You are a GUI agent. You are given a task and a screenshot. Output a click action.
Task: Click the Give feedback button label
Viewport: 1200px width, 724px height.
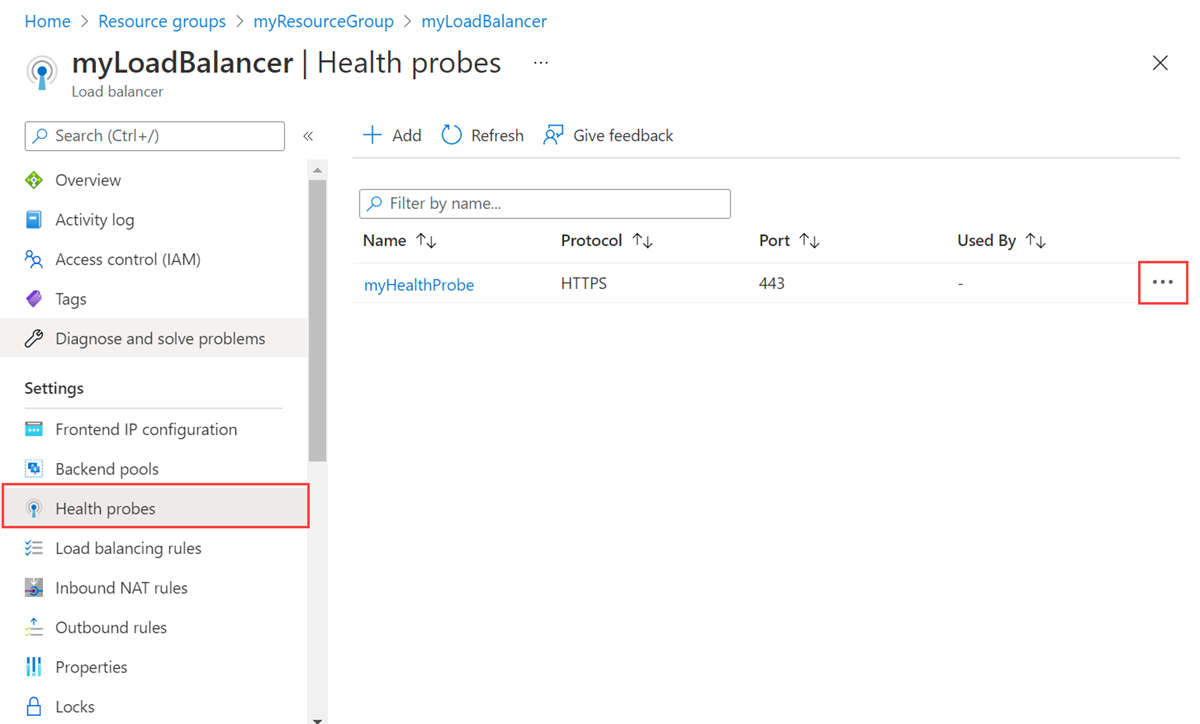[623, 136]
